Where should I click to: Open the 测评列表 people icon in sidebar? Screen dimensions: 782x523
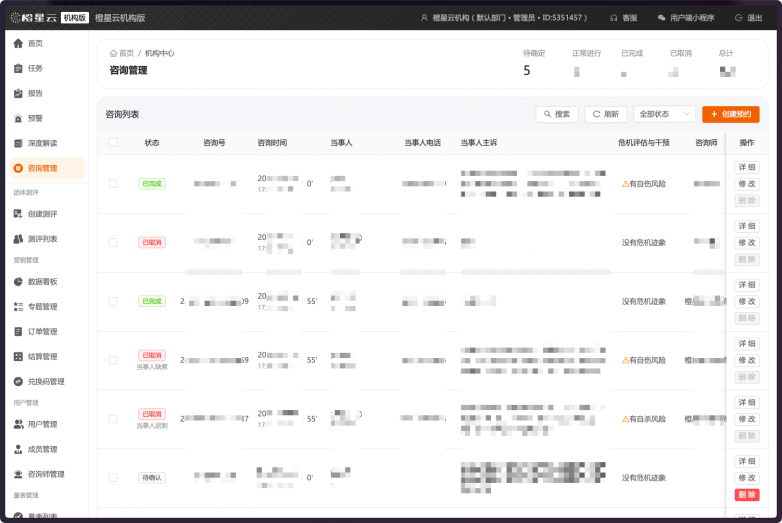pyautogui.click(x=18, y=239)
